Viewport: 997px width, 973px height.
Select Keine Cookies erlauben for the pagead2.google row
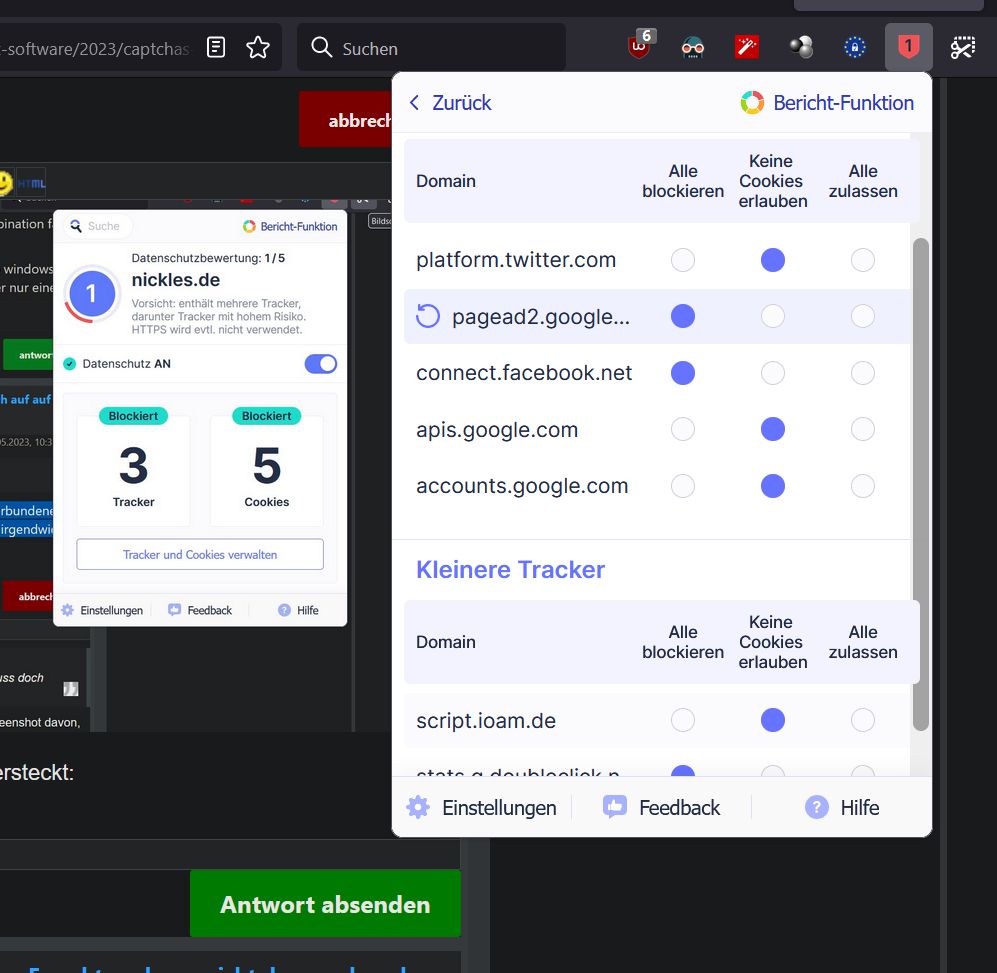773,316
